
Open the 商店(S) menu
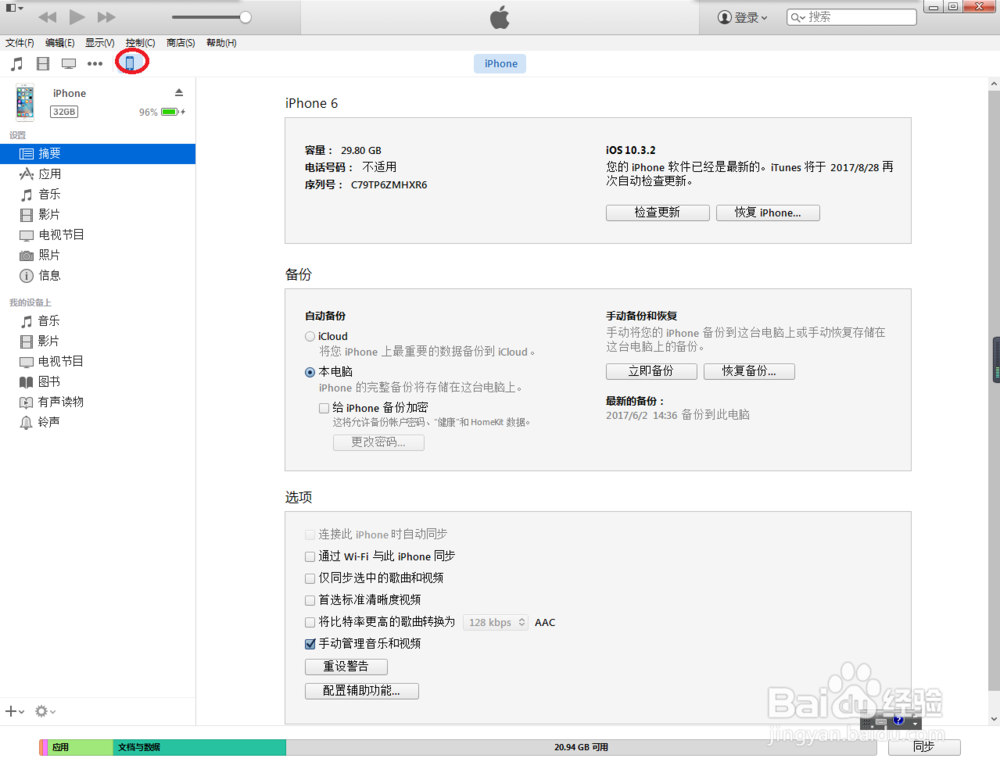(180, 43)
